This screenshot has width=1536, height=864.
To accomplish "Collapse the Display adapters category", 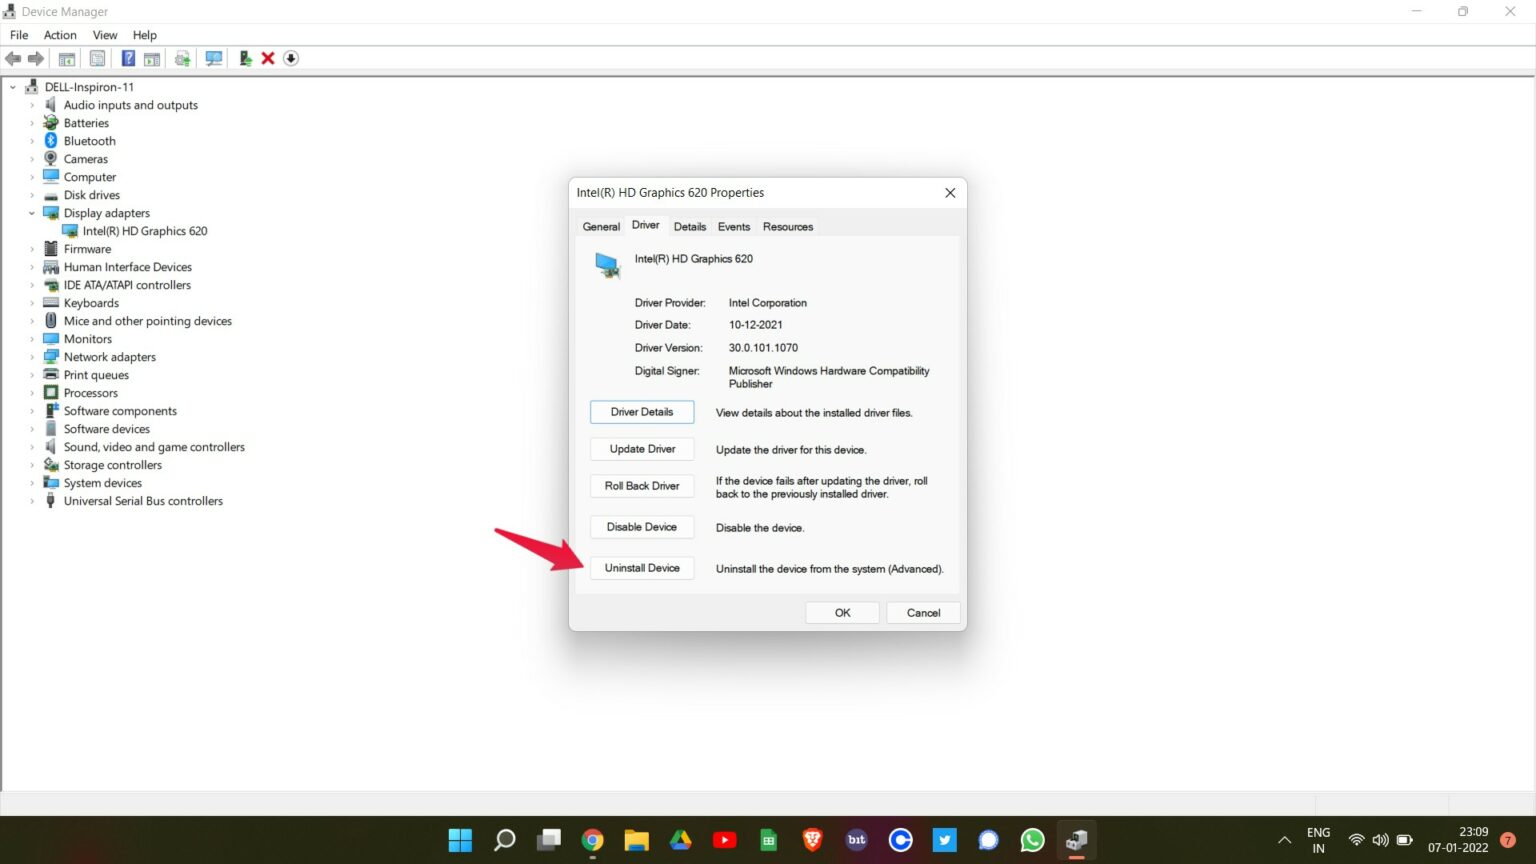I will click(33, 213).
